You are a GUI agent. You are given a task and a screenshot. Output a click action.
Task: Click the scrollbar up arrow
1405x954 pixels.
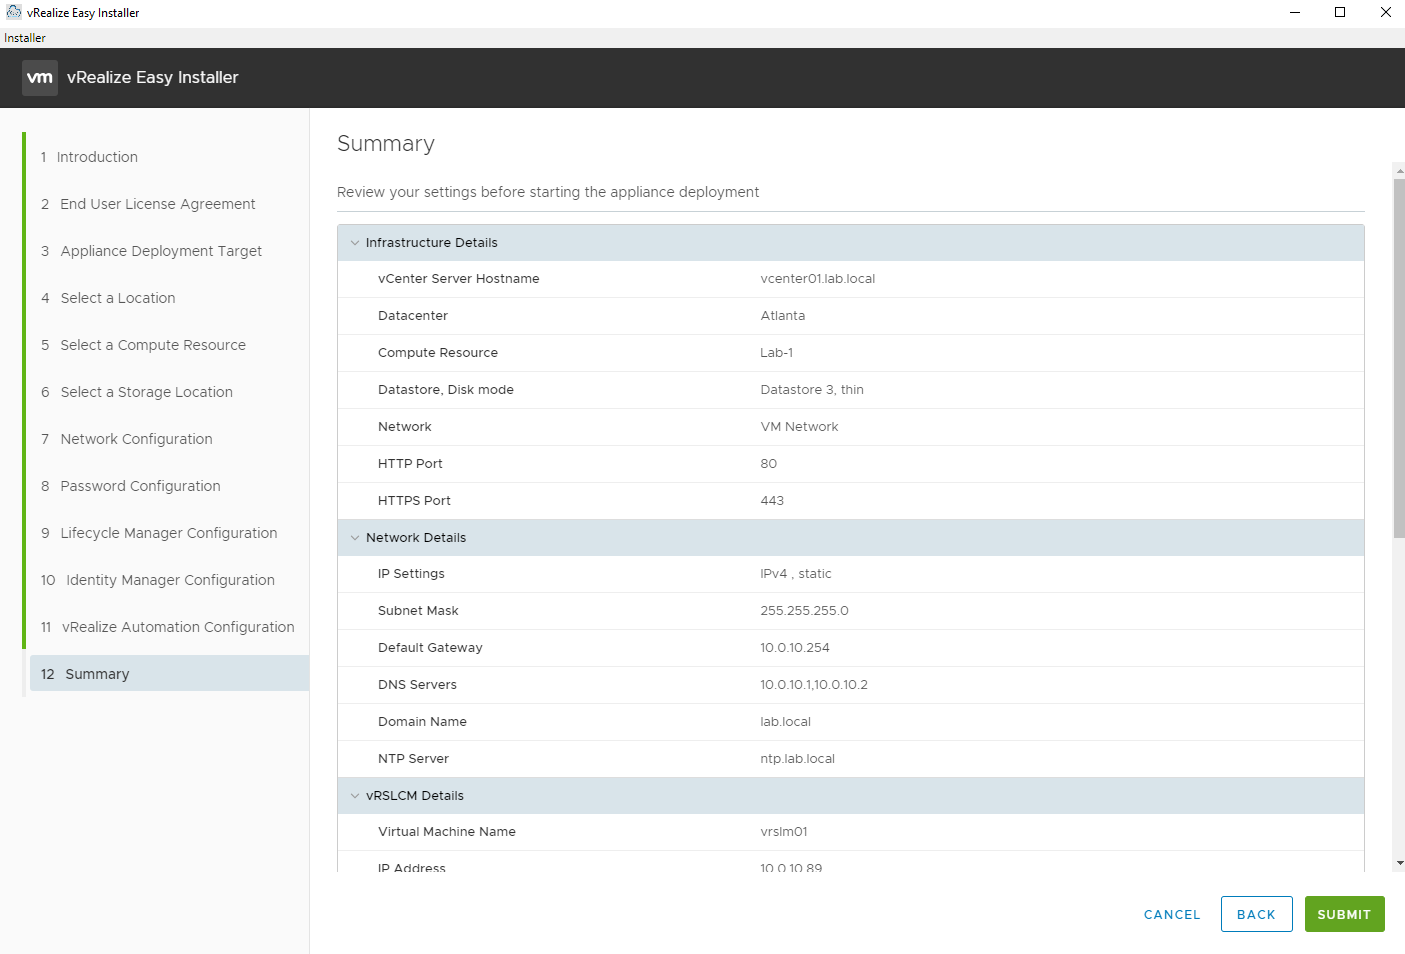tap(1399, 170)
